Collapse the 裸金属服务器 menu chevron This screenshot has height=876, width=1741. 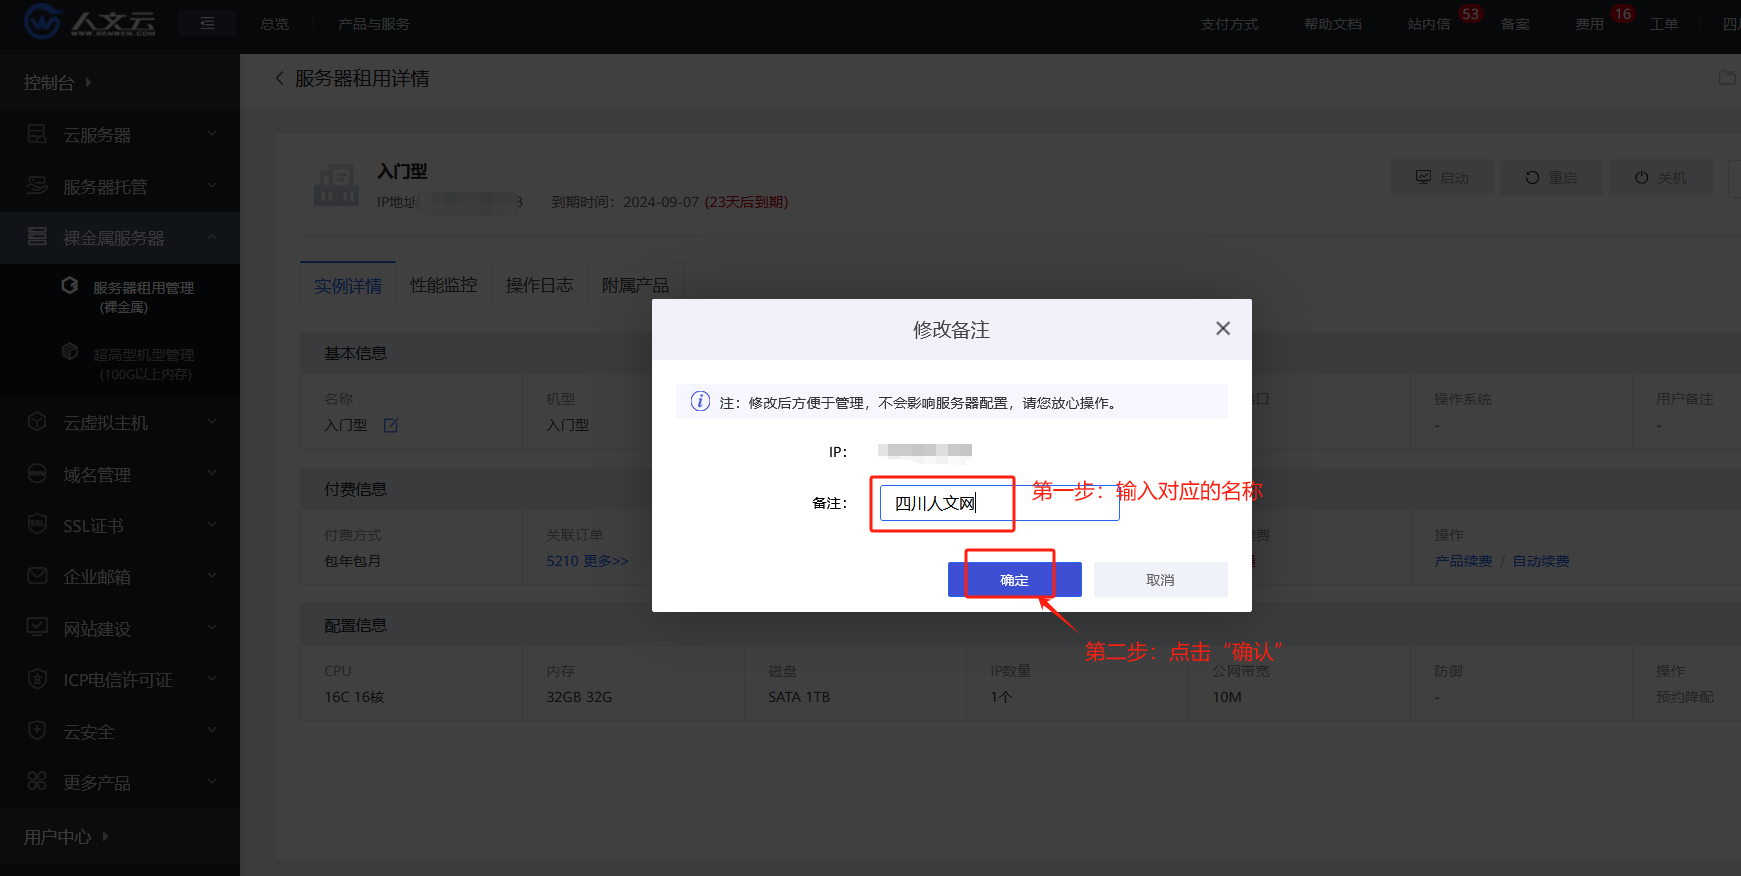tap(212, 237)
